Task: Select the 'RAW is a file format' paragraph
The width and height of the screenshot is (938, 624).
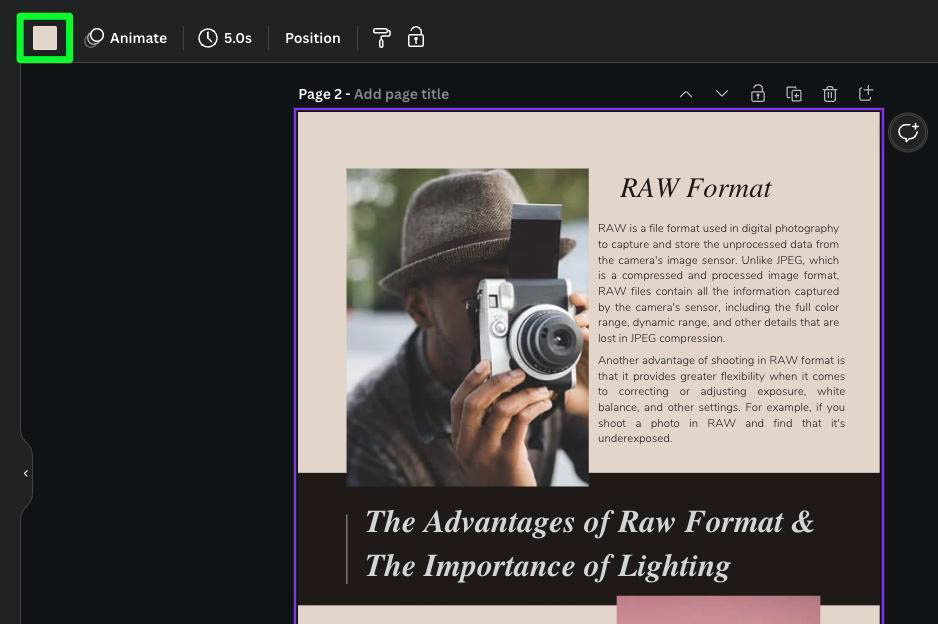Action: tap(718, 283)
